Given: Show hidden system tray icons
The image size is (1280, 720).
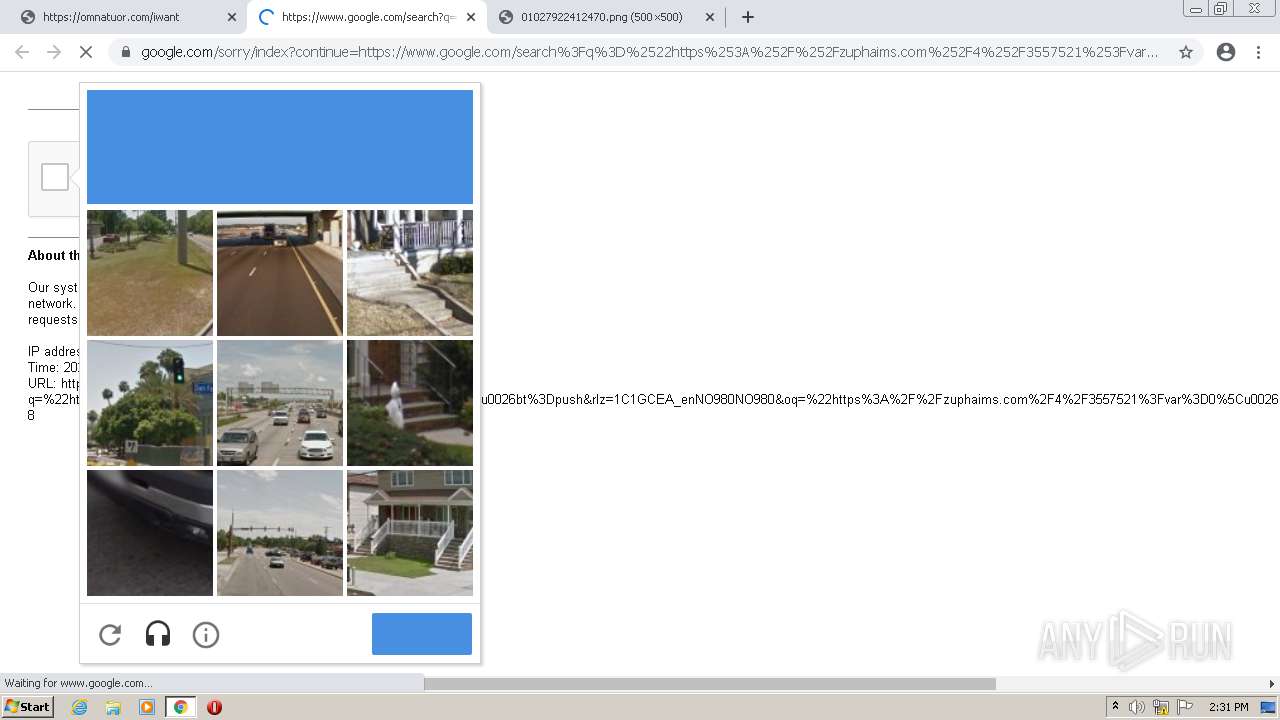Looking at the screenshot, I should [x=1116, y=707].
